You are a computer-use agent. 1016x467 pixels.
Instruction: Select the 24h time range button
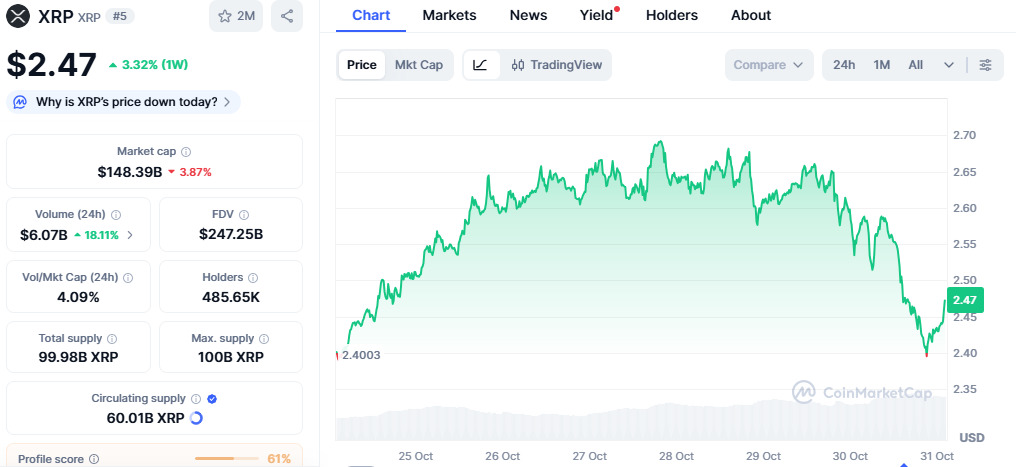click(844, 65)
